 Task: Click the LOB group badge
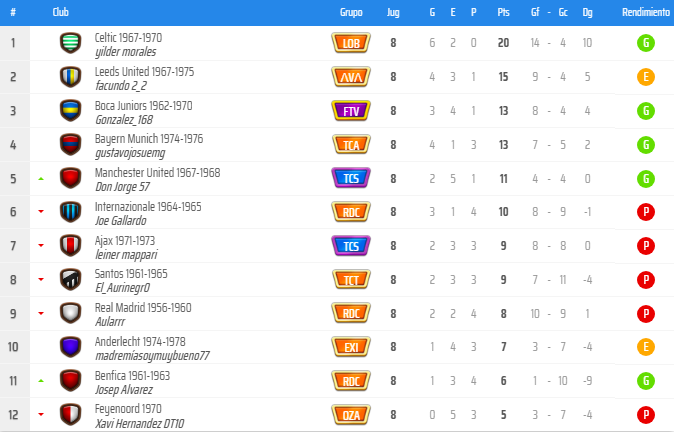pos(351,43)
